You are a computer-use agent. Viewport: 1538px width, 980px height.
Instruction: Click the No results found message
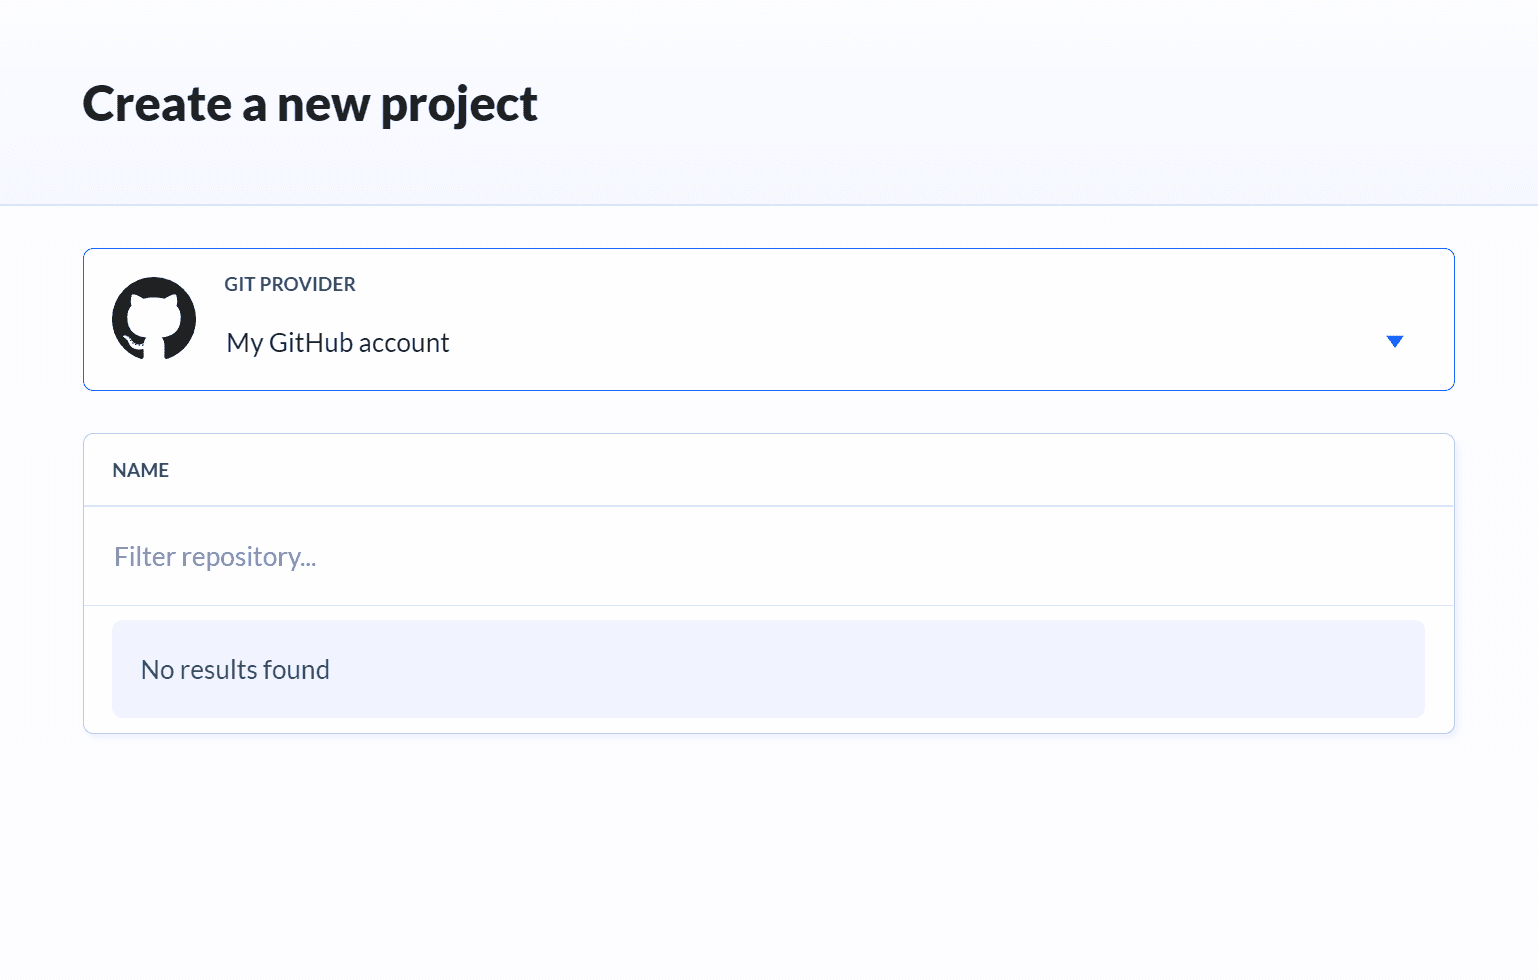coord(235,669)
